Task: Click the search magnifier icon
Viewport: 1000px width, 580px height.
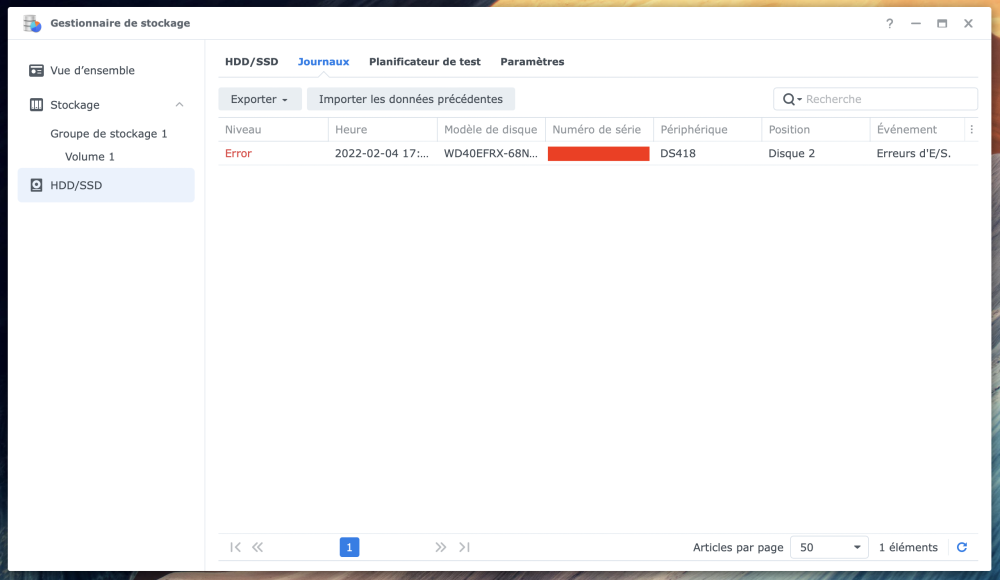Action: point(789,99)
